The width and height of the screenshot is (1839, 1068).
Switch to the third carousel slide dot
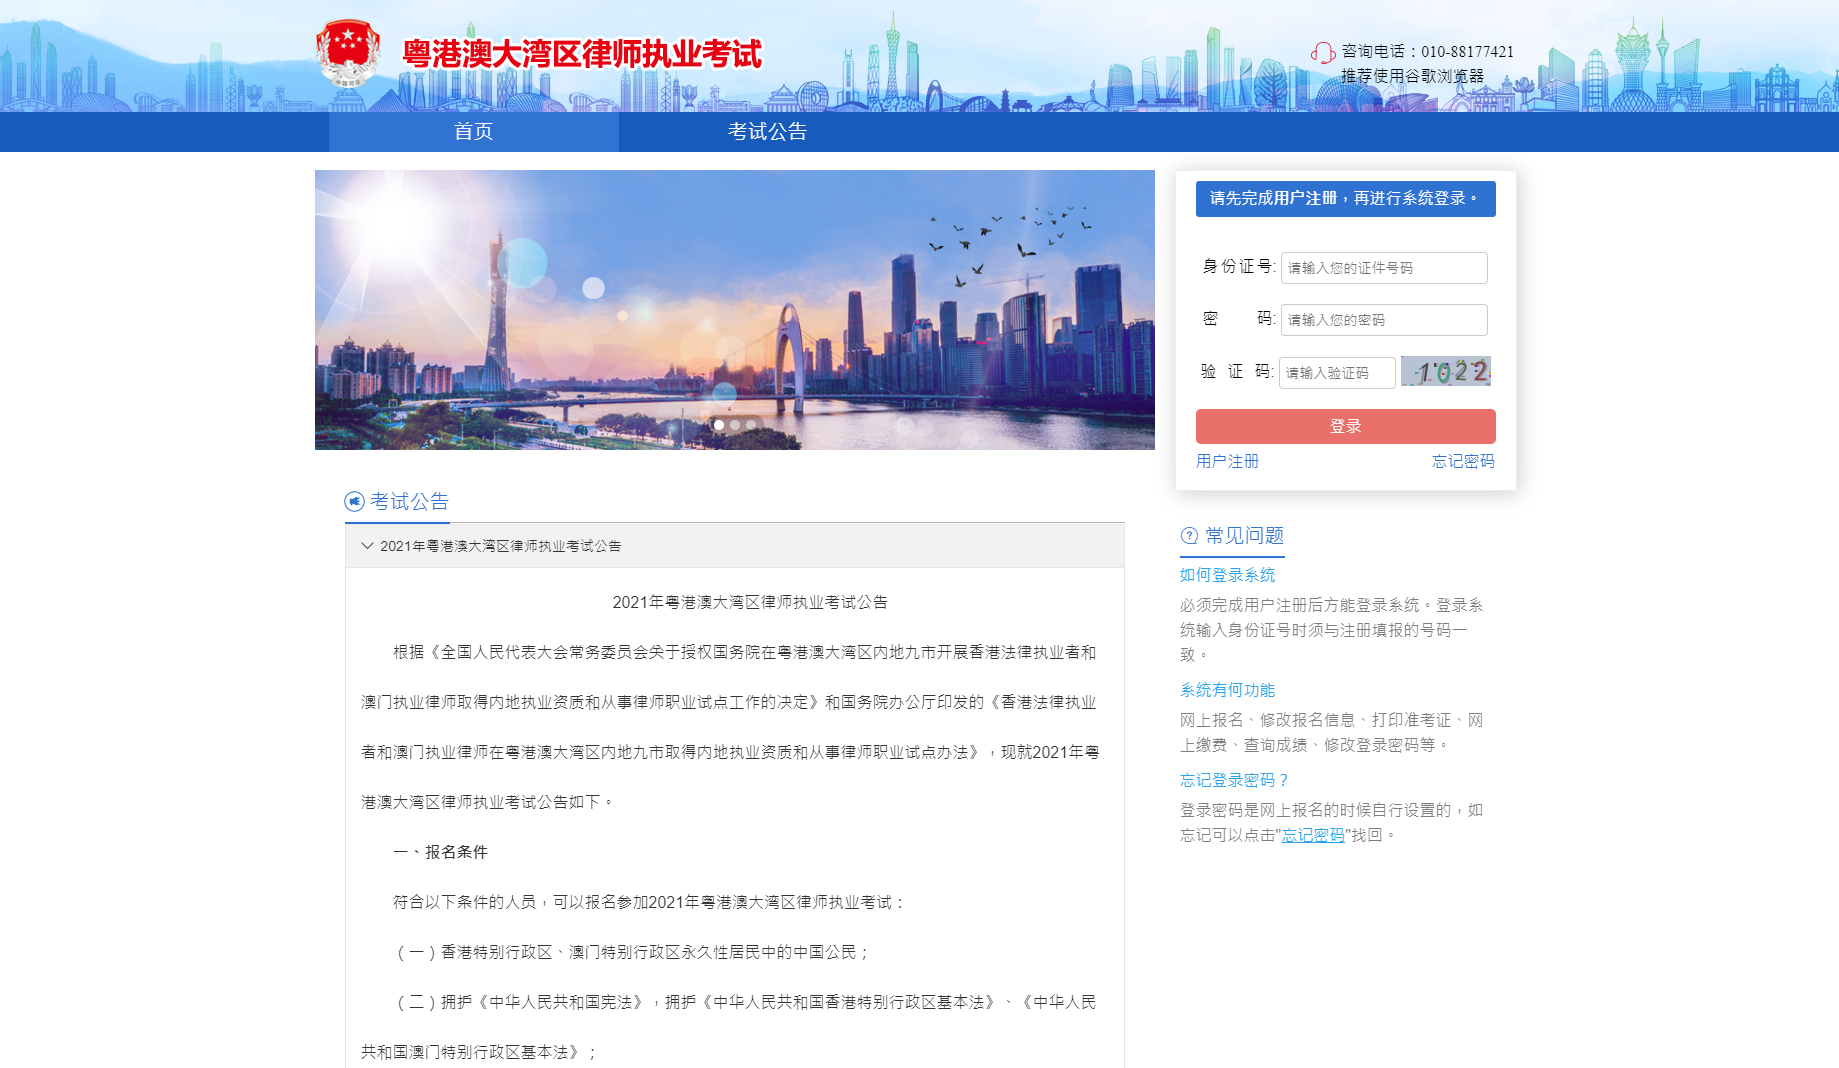tap(751, 425)
